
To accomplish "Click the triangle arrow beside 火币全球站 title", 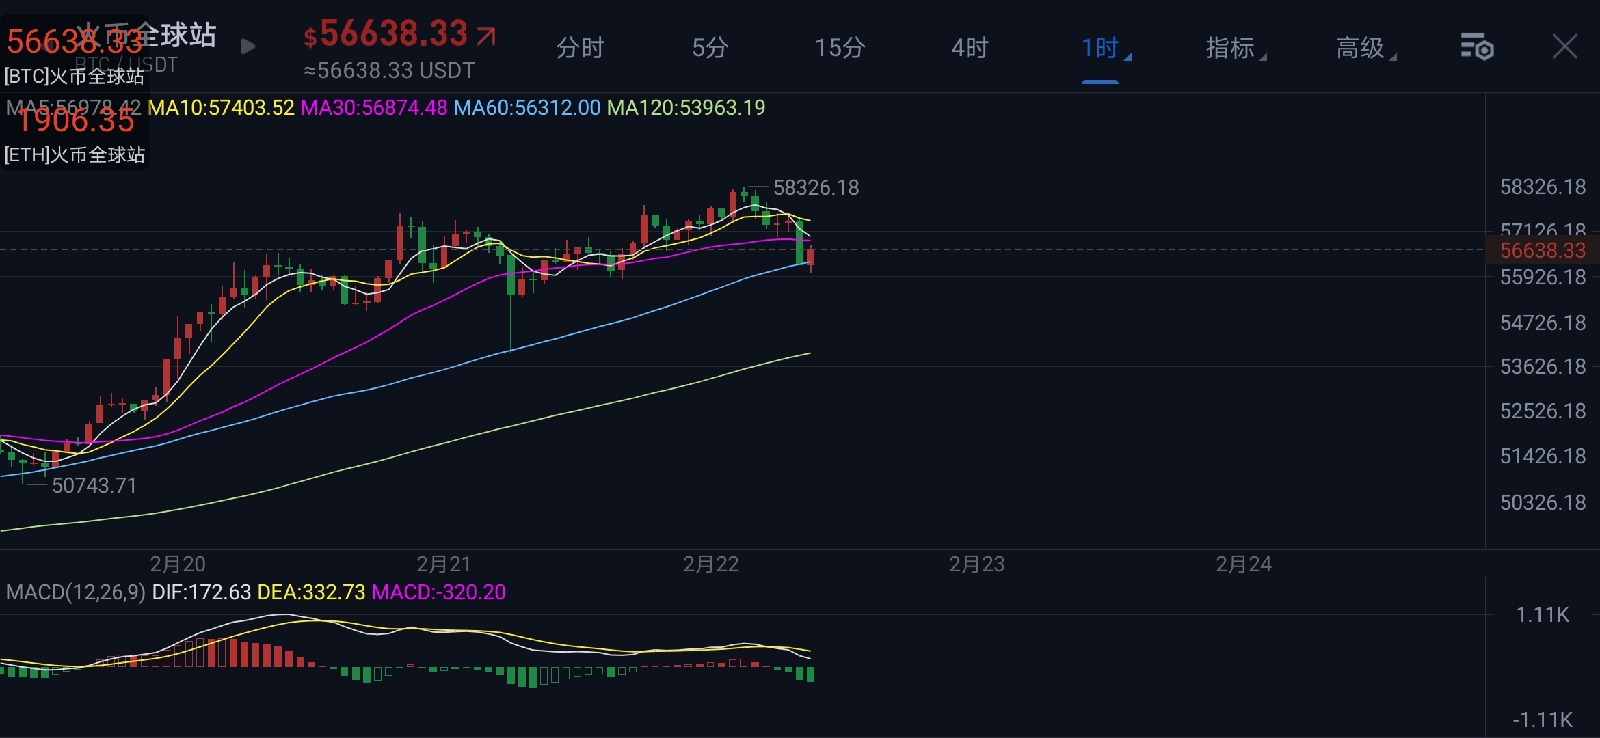I will tap(248, 46).
